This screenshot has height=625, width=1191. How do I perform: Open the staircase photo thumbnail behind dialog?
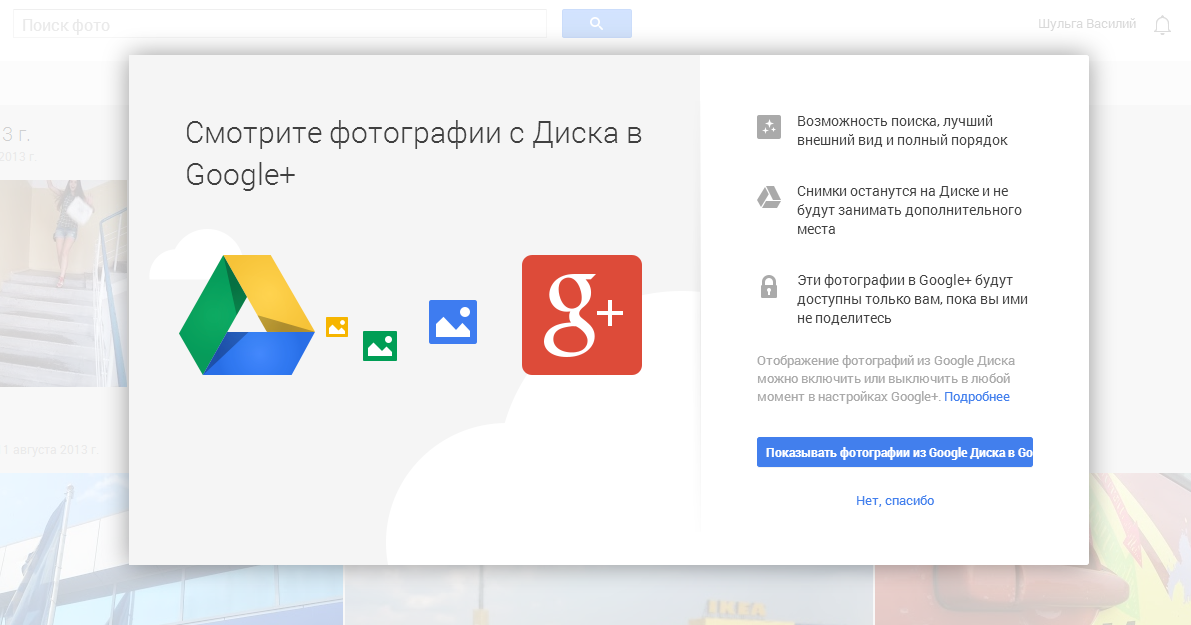coord(64,283)
